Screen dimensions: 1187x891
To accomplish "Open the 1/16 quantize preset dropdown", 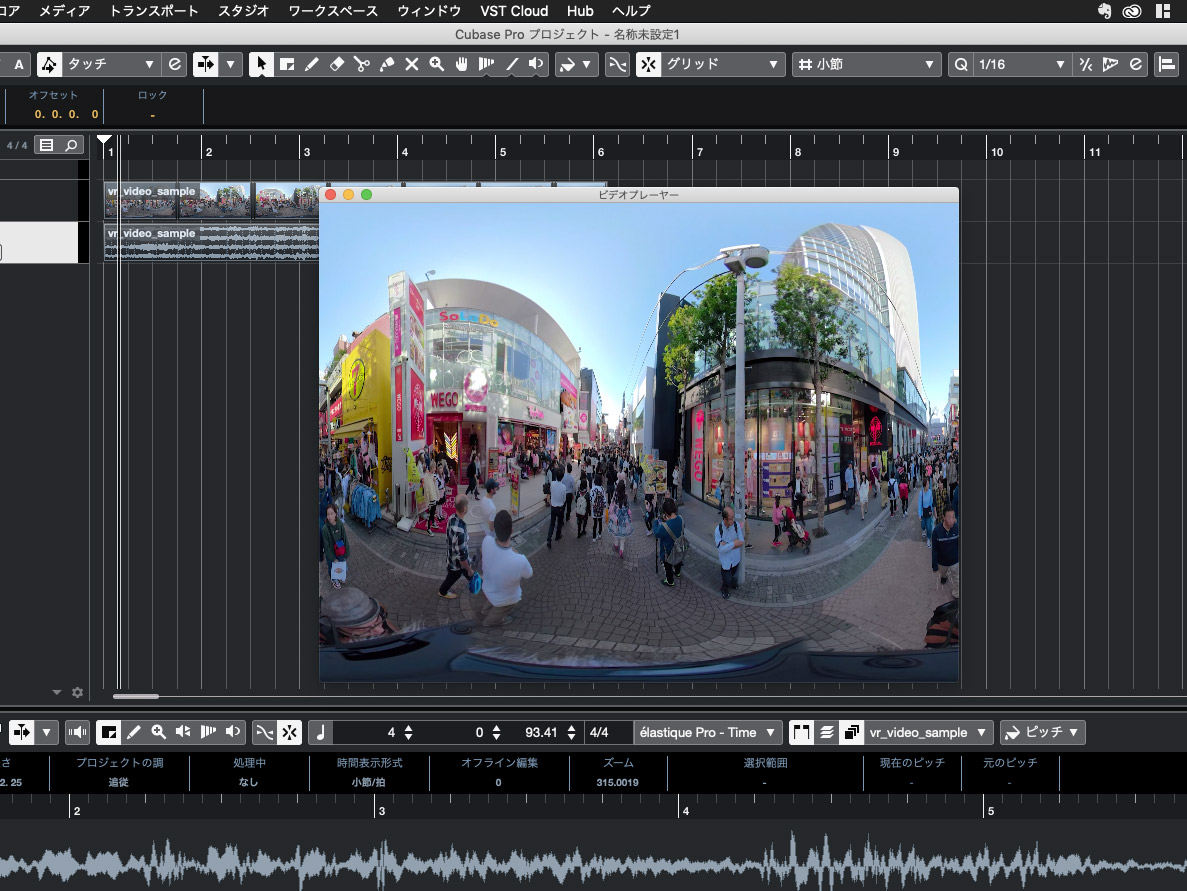I will (1021, 64).
